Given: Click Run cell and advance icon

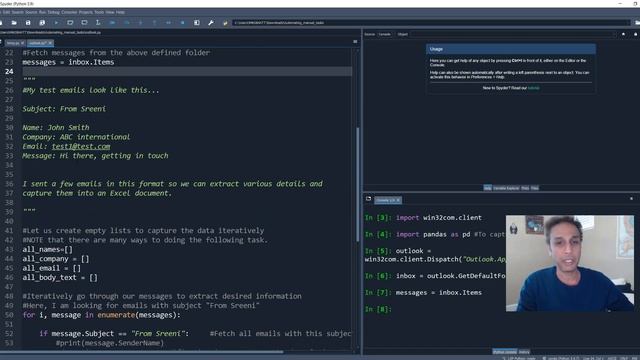Looking at the screenshot, I should click(84, 23).
